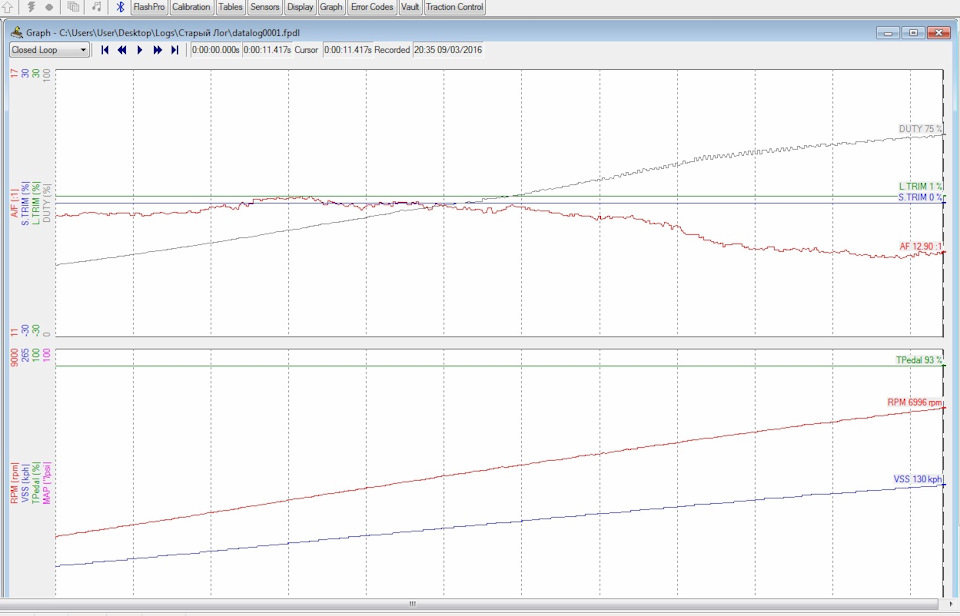960x616 pixels.
Task: Click the recorded date 20:35 09/03/2016
Action: 448,50
